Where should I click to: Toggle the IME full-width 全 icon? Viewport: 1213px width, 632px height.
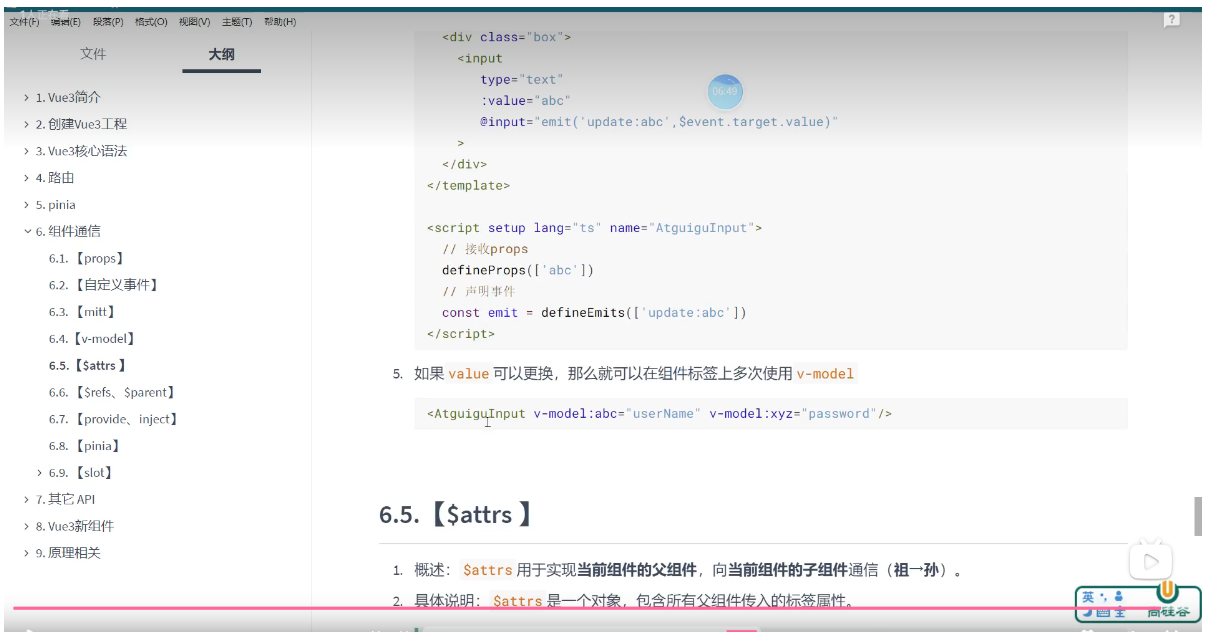click(1119, 612)
